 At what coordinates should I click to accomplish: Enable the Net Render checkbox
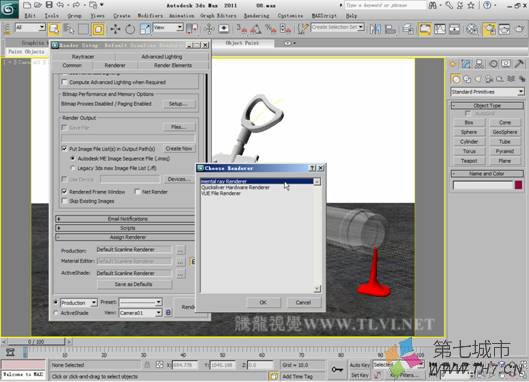(x=137, y=191)
